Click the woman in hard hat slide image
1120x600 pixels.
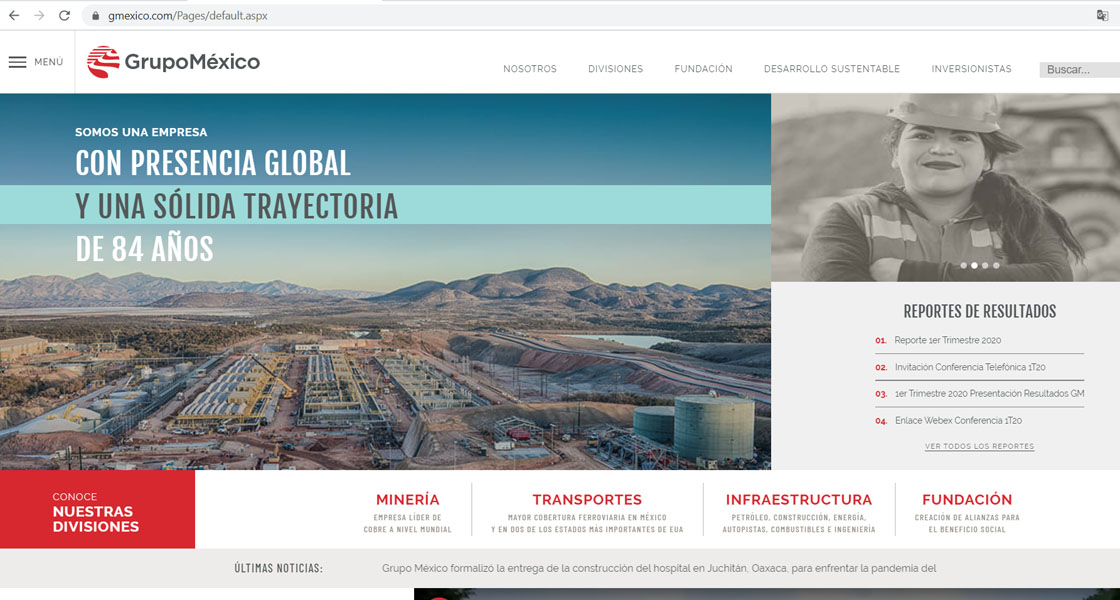[x=946, y=187]
